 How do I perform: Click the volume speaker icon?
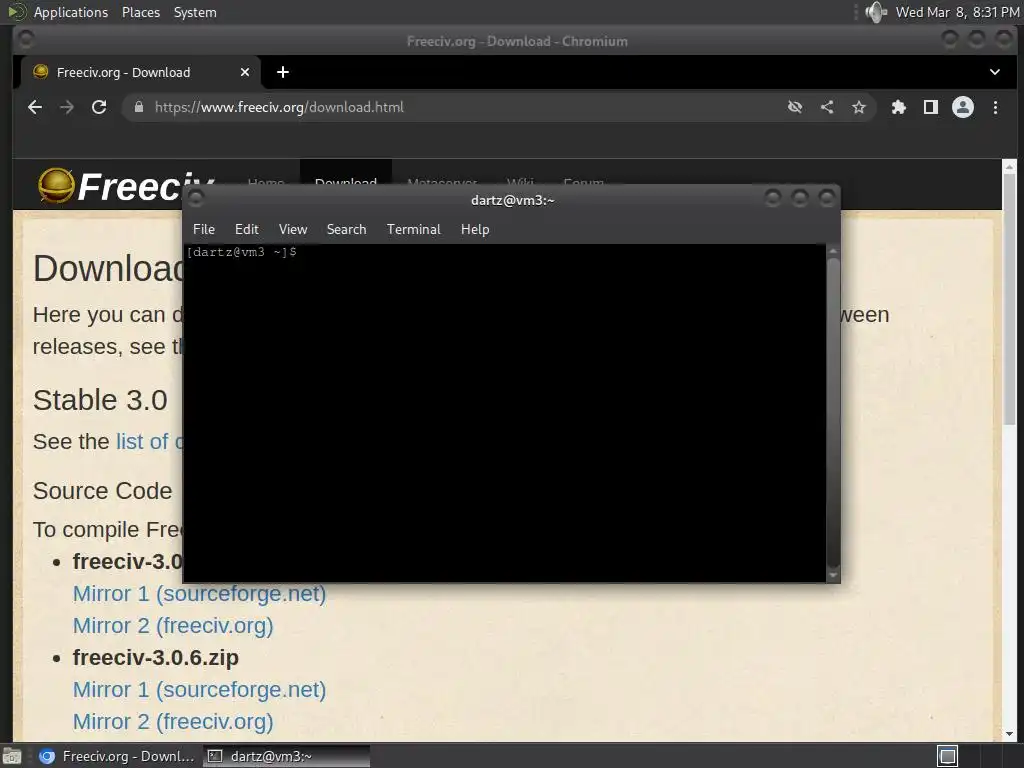pyautogui.click(x=876, y=12)
